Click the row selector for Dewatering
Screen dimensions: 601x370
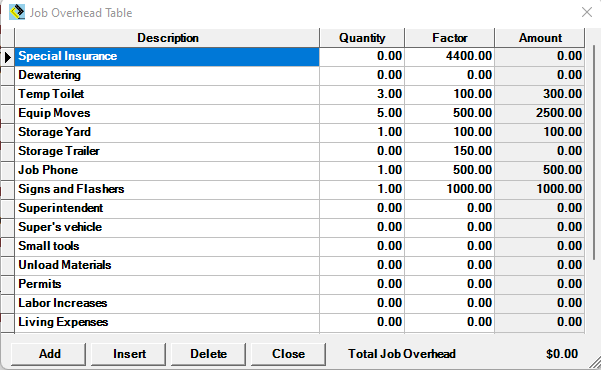[8, 76]
